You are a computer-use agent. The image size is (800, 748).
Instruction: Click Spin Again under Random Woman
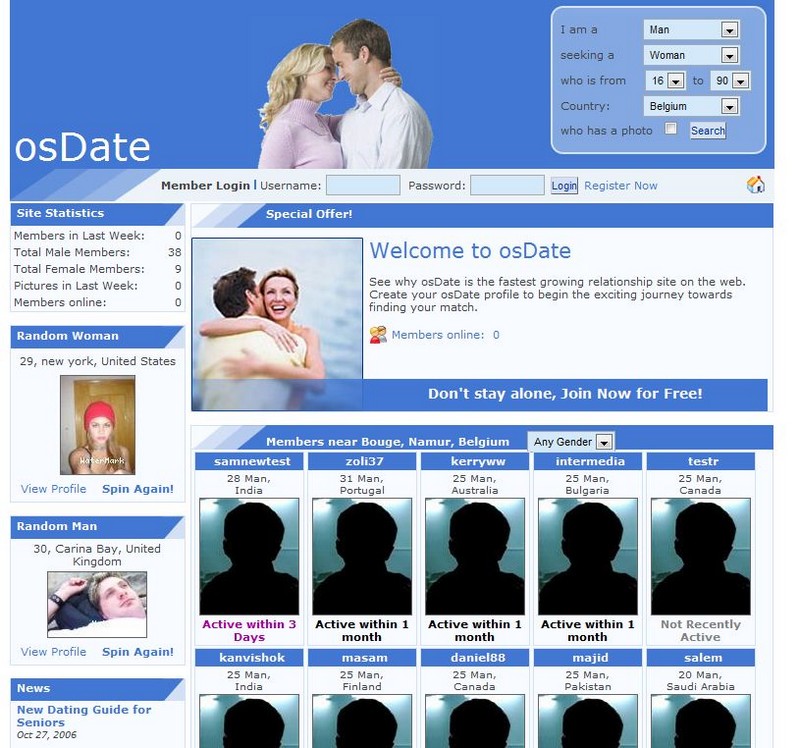coord(138,489)
